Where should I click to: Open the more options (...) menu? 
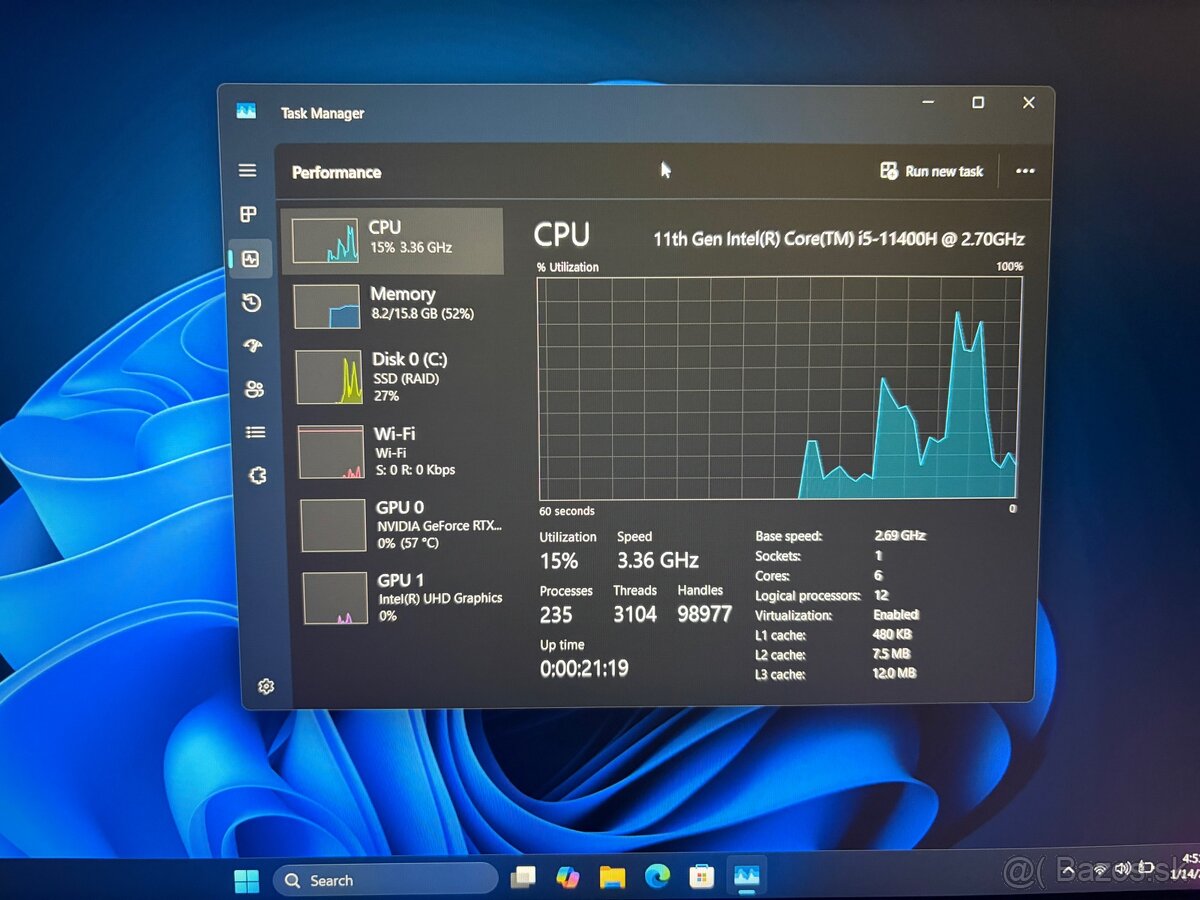1025,171
